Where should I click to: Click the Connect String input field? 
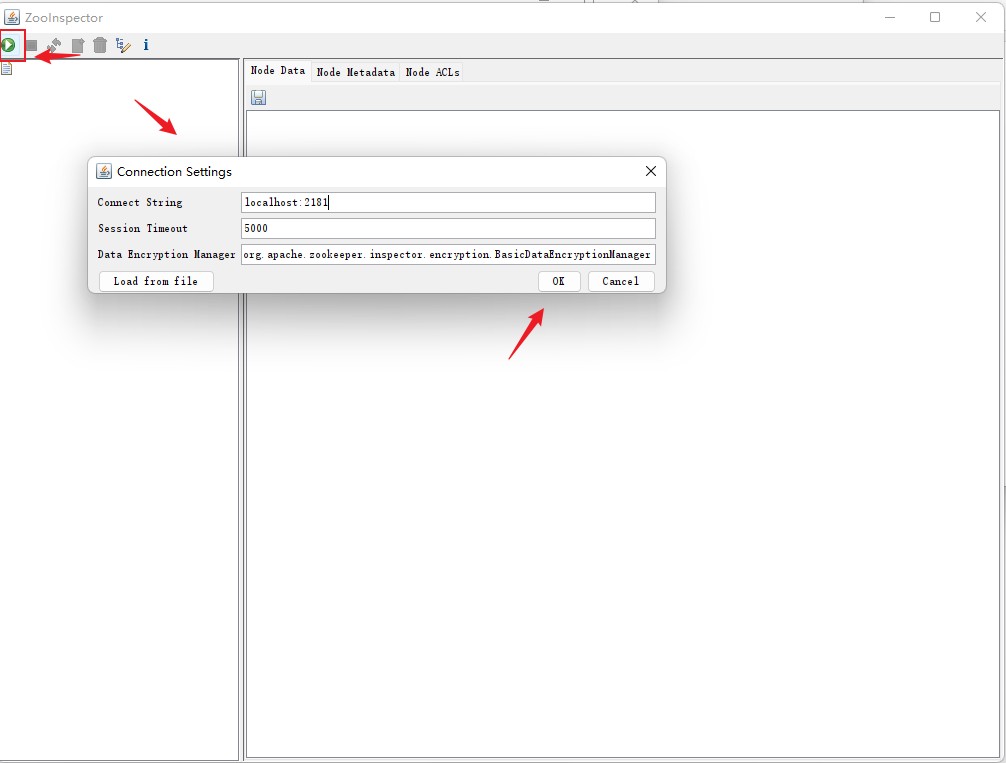(448, 202)
